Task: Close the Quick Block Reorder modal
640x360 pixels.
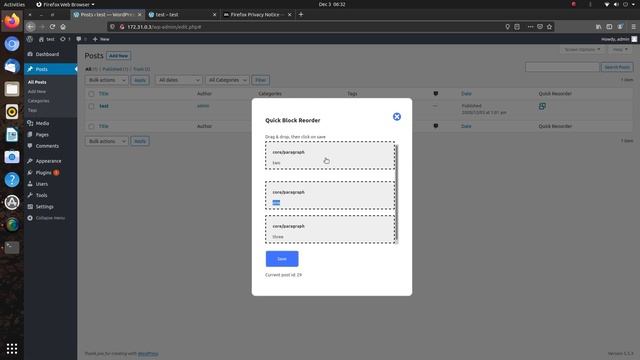Action: [396, 117]
